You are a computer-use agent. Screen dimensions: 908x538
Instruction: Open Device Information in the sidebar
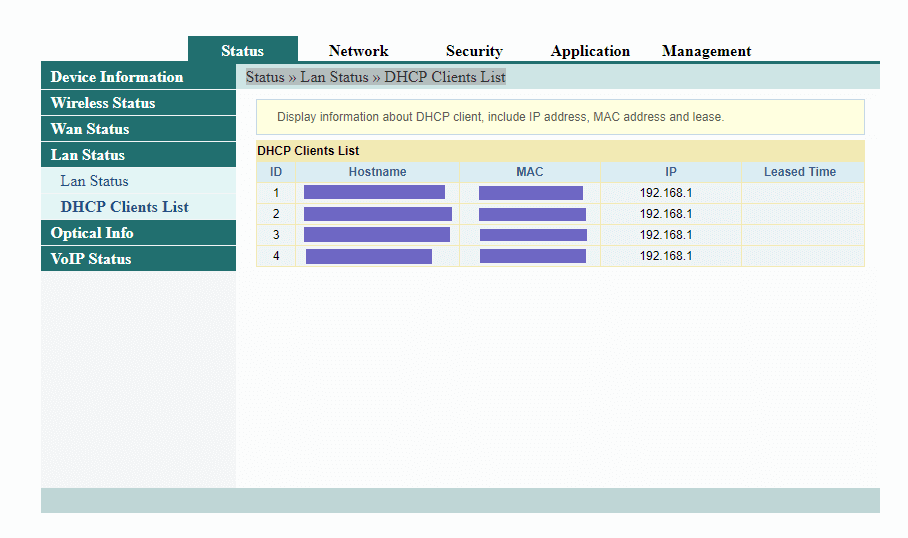coord(117,77)
